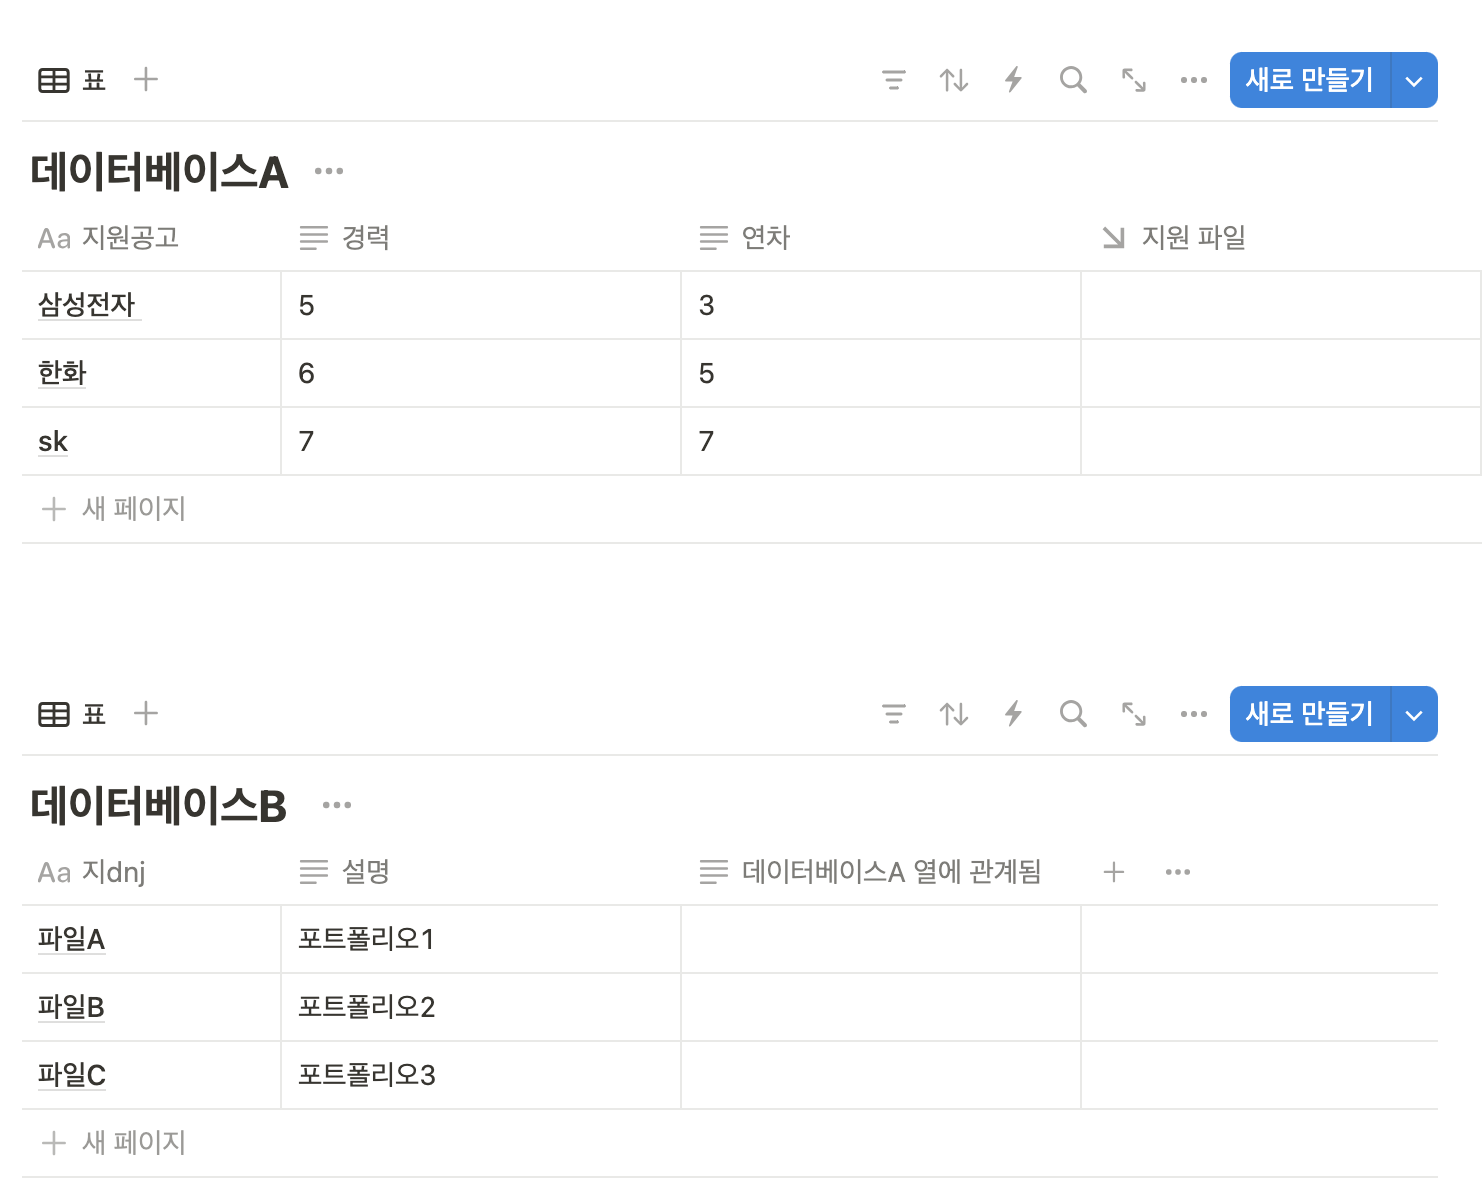Open the 지원 파일 property header
The image size is (1482, 1184).
click(x=1192, y=238)
